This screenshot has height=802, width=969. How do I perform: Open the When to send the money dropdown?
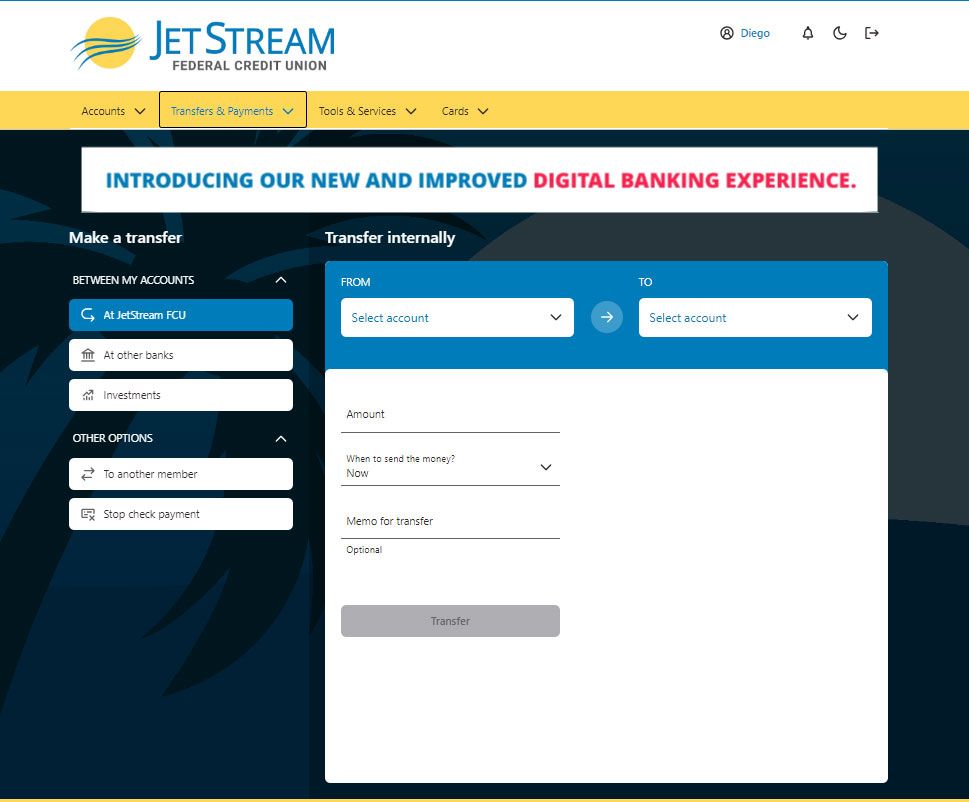545,466
